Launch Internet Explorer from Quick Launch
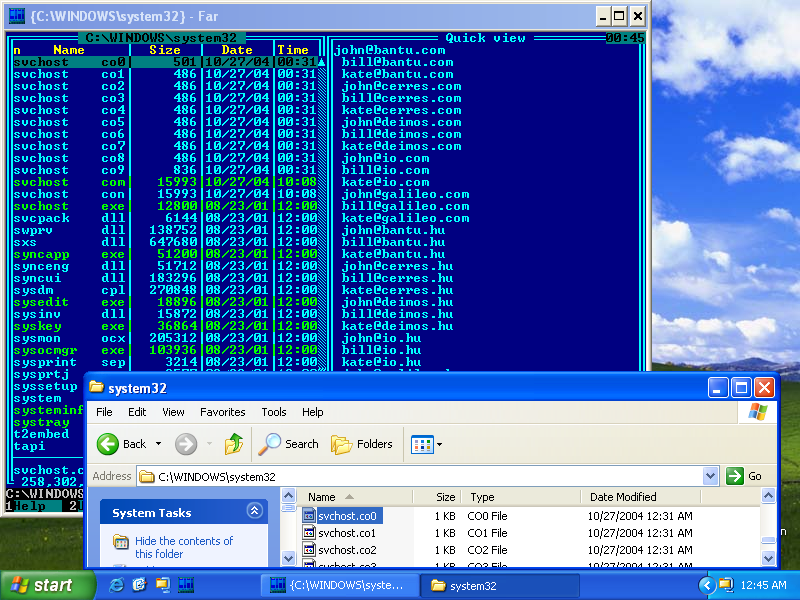Image resolution: width=800 pixels, height=600 pixels. (x=116, y=585)
